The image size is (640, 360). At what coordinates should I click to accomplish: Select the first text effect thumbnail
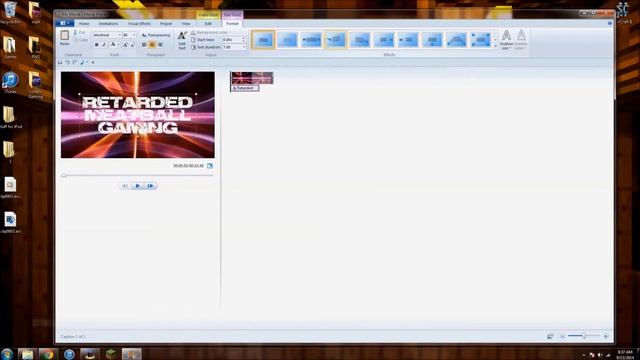tap(263, 40)
